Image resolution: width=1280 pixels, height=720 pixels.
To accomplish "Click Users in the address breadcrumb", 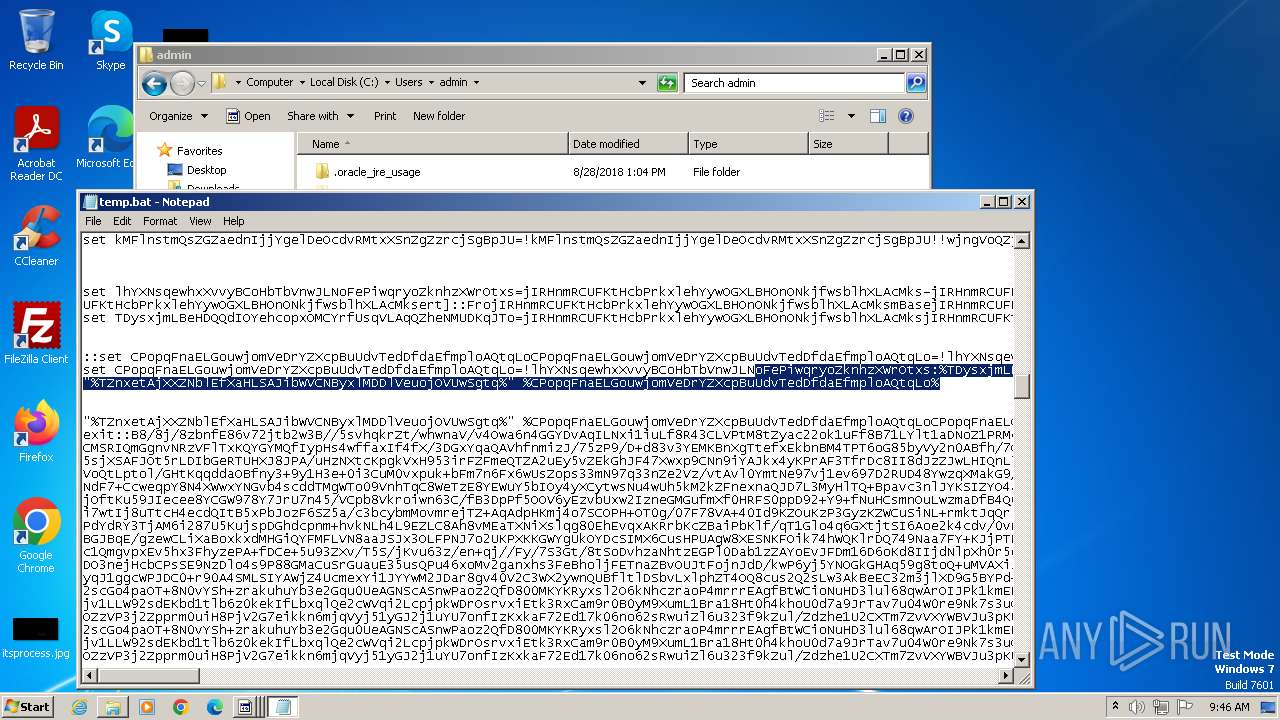I will (x=408, y=83).
